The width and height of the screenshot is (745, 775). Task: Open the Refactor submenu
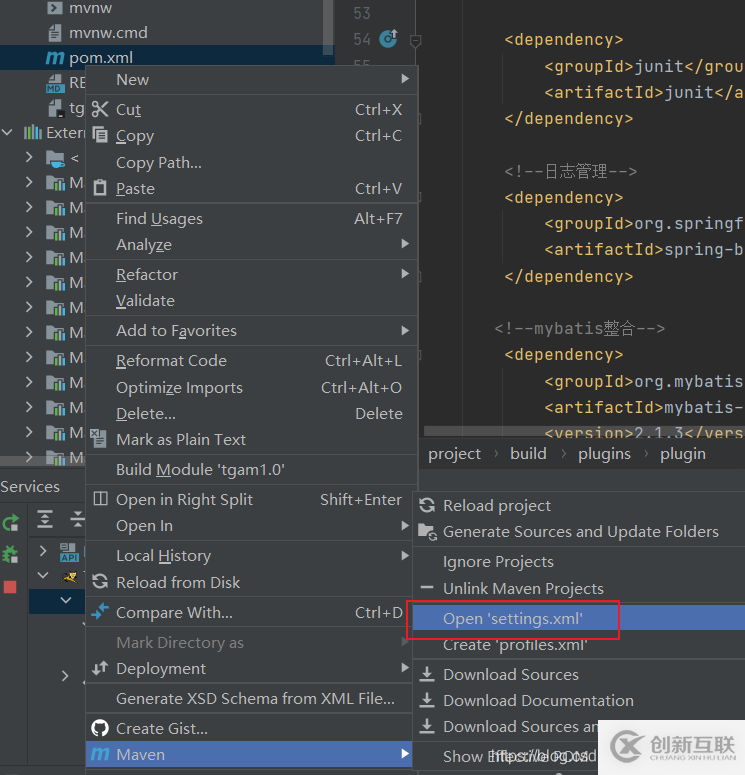(x=147, y=274)
